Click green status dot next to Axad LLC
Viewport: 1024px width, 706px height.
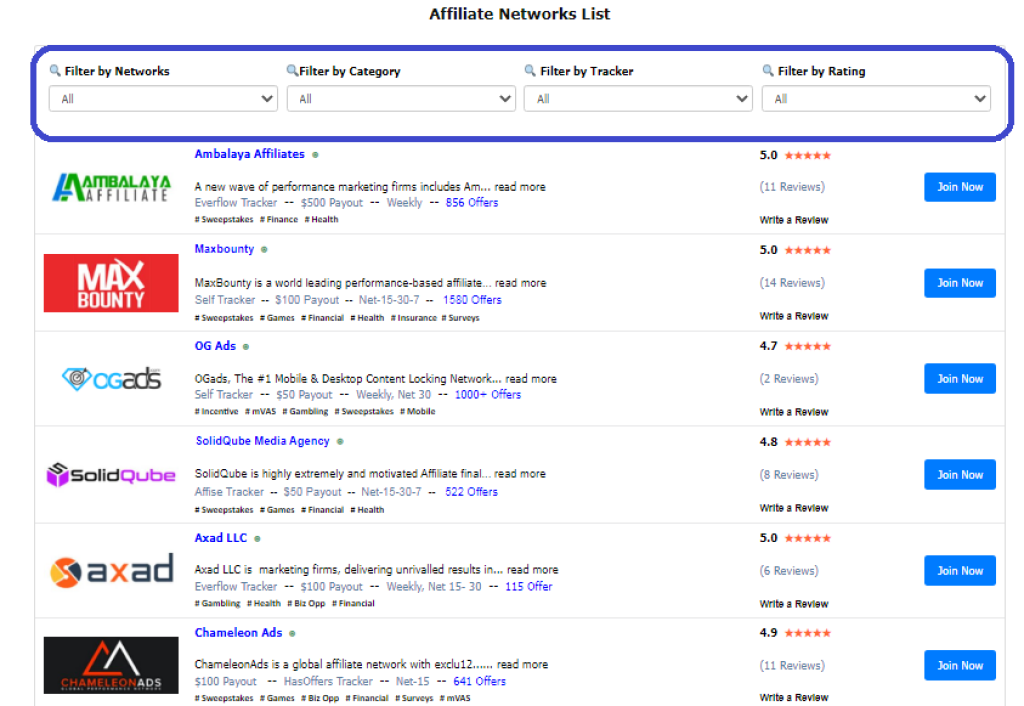pos(257,539)
